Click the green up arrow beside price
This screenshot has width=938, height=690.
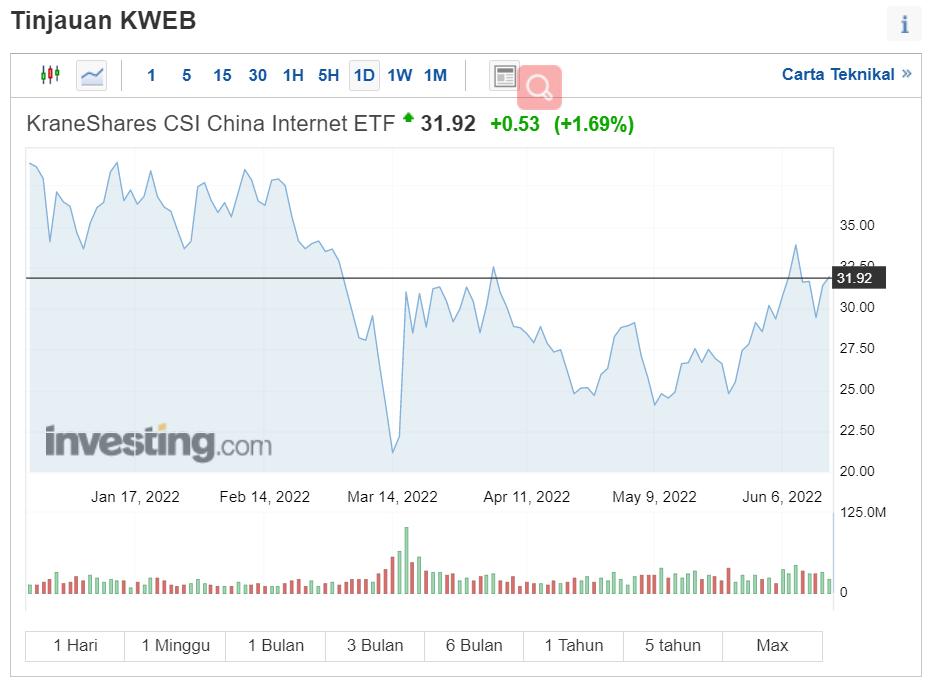408,119
